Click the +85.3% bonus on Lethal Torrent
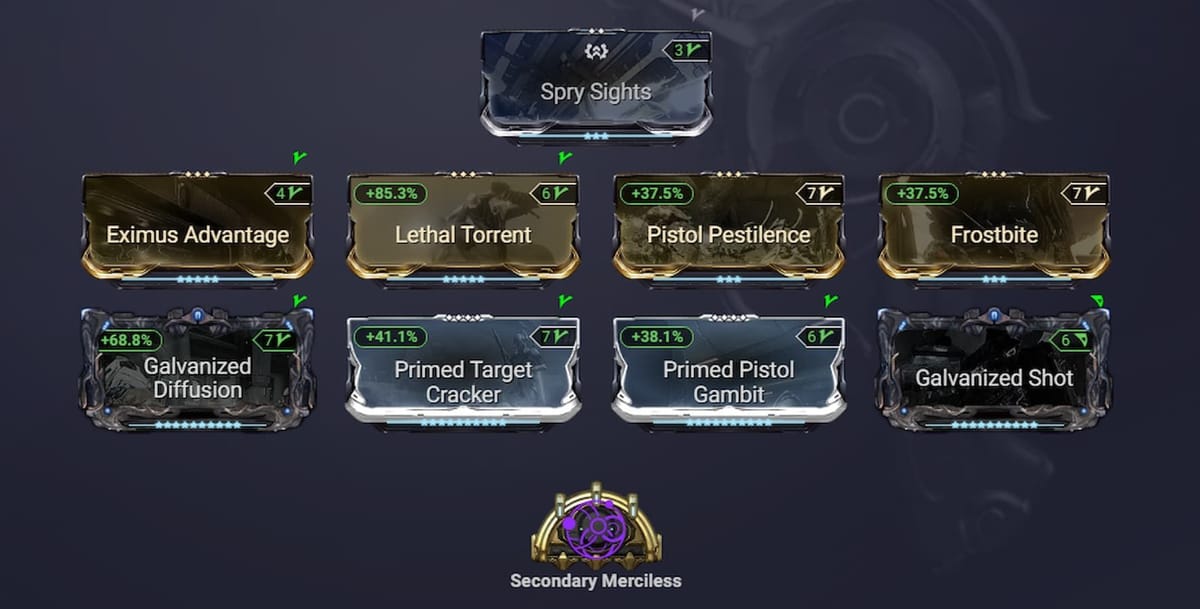The image size is (1200, 609). click(x=390, y=191)
